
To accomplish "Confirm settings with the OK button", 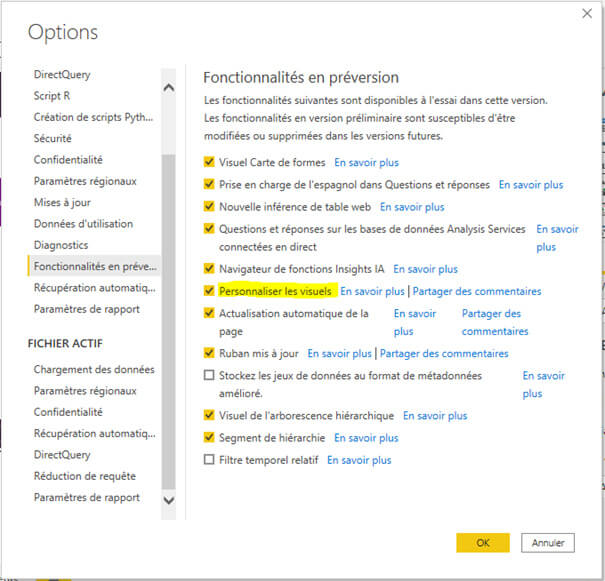I will pyautogui.click(x=483, y=542).
